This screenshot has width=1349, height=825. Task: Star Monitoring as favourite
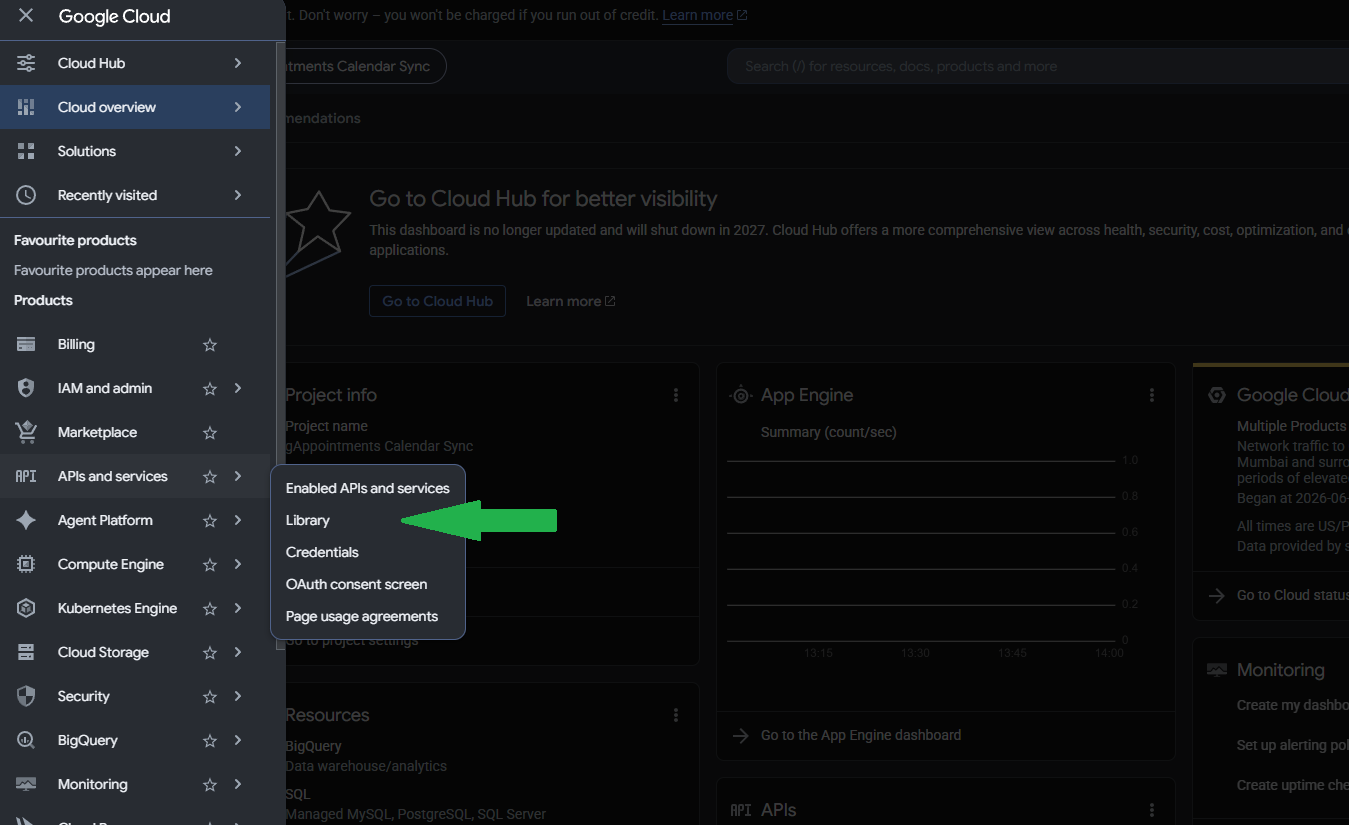[x=210, y=784]
